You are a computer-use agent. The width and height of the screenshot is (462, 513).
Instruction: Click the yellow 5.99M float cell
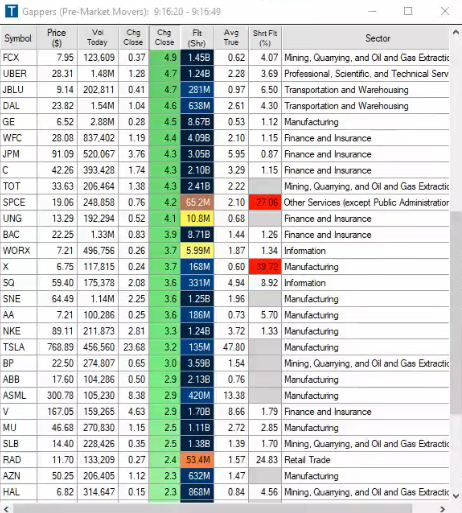pyautogui.click(x=197, y=250)
